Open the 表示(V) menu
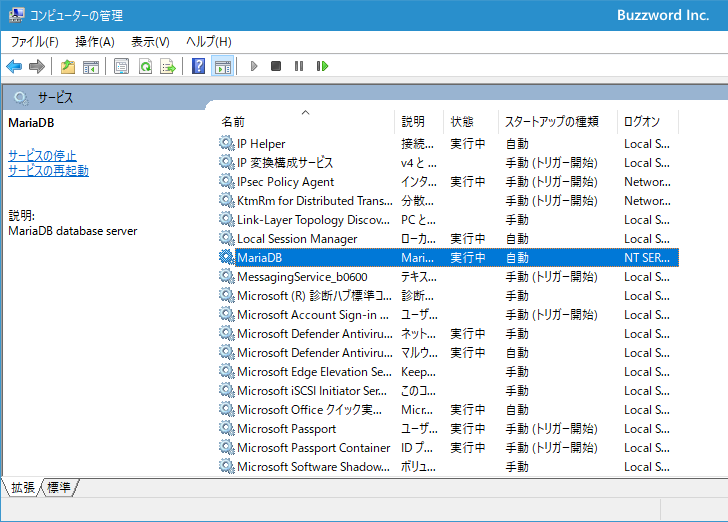 coord(150,42)
